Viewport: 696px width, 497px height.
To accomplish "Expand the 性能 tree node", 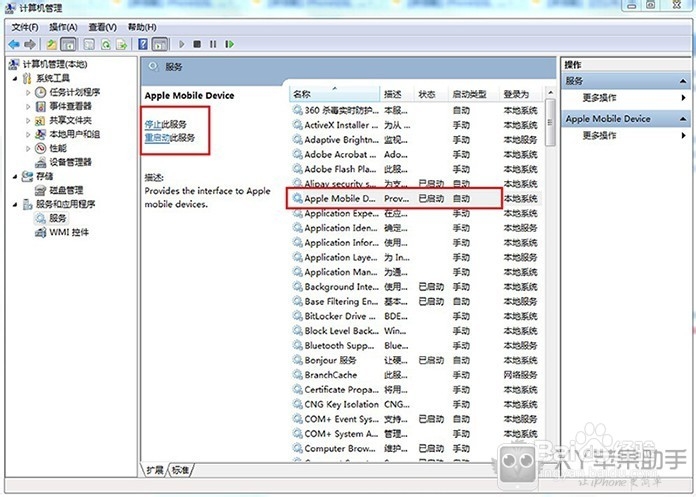I will pos(28,149).
